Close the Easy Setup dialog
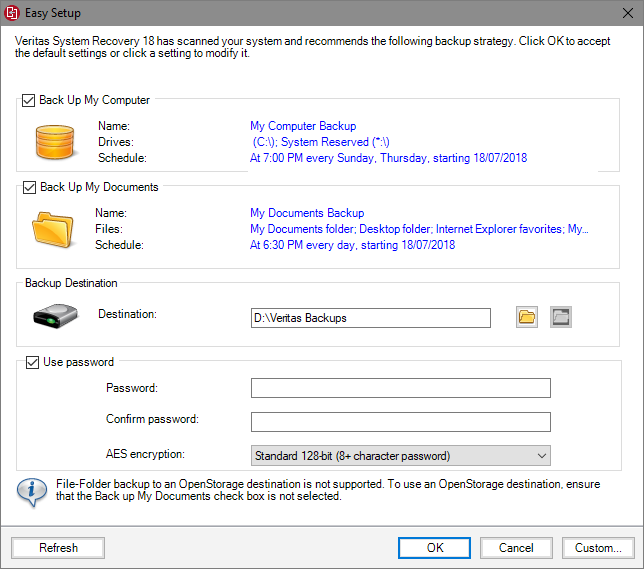Image resolution: width=644 pixels, height=569 pixels. [x=628, y=13]
